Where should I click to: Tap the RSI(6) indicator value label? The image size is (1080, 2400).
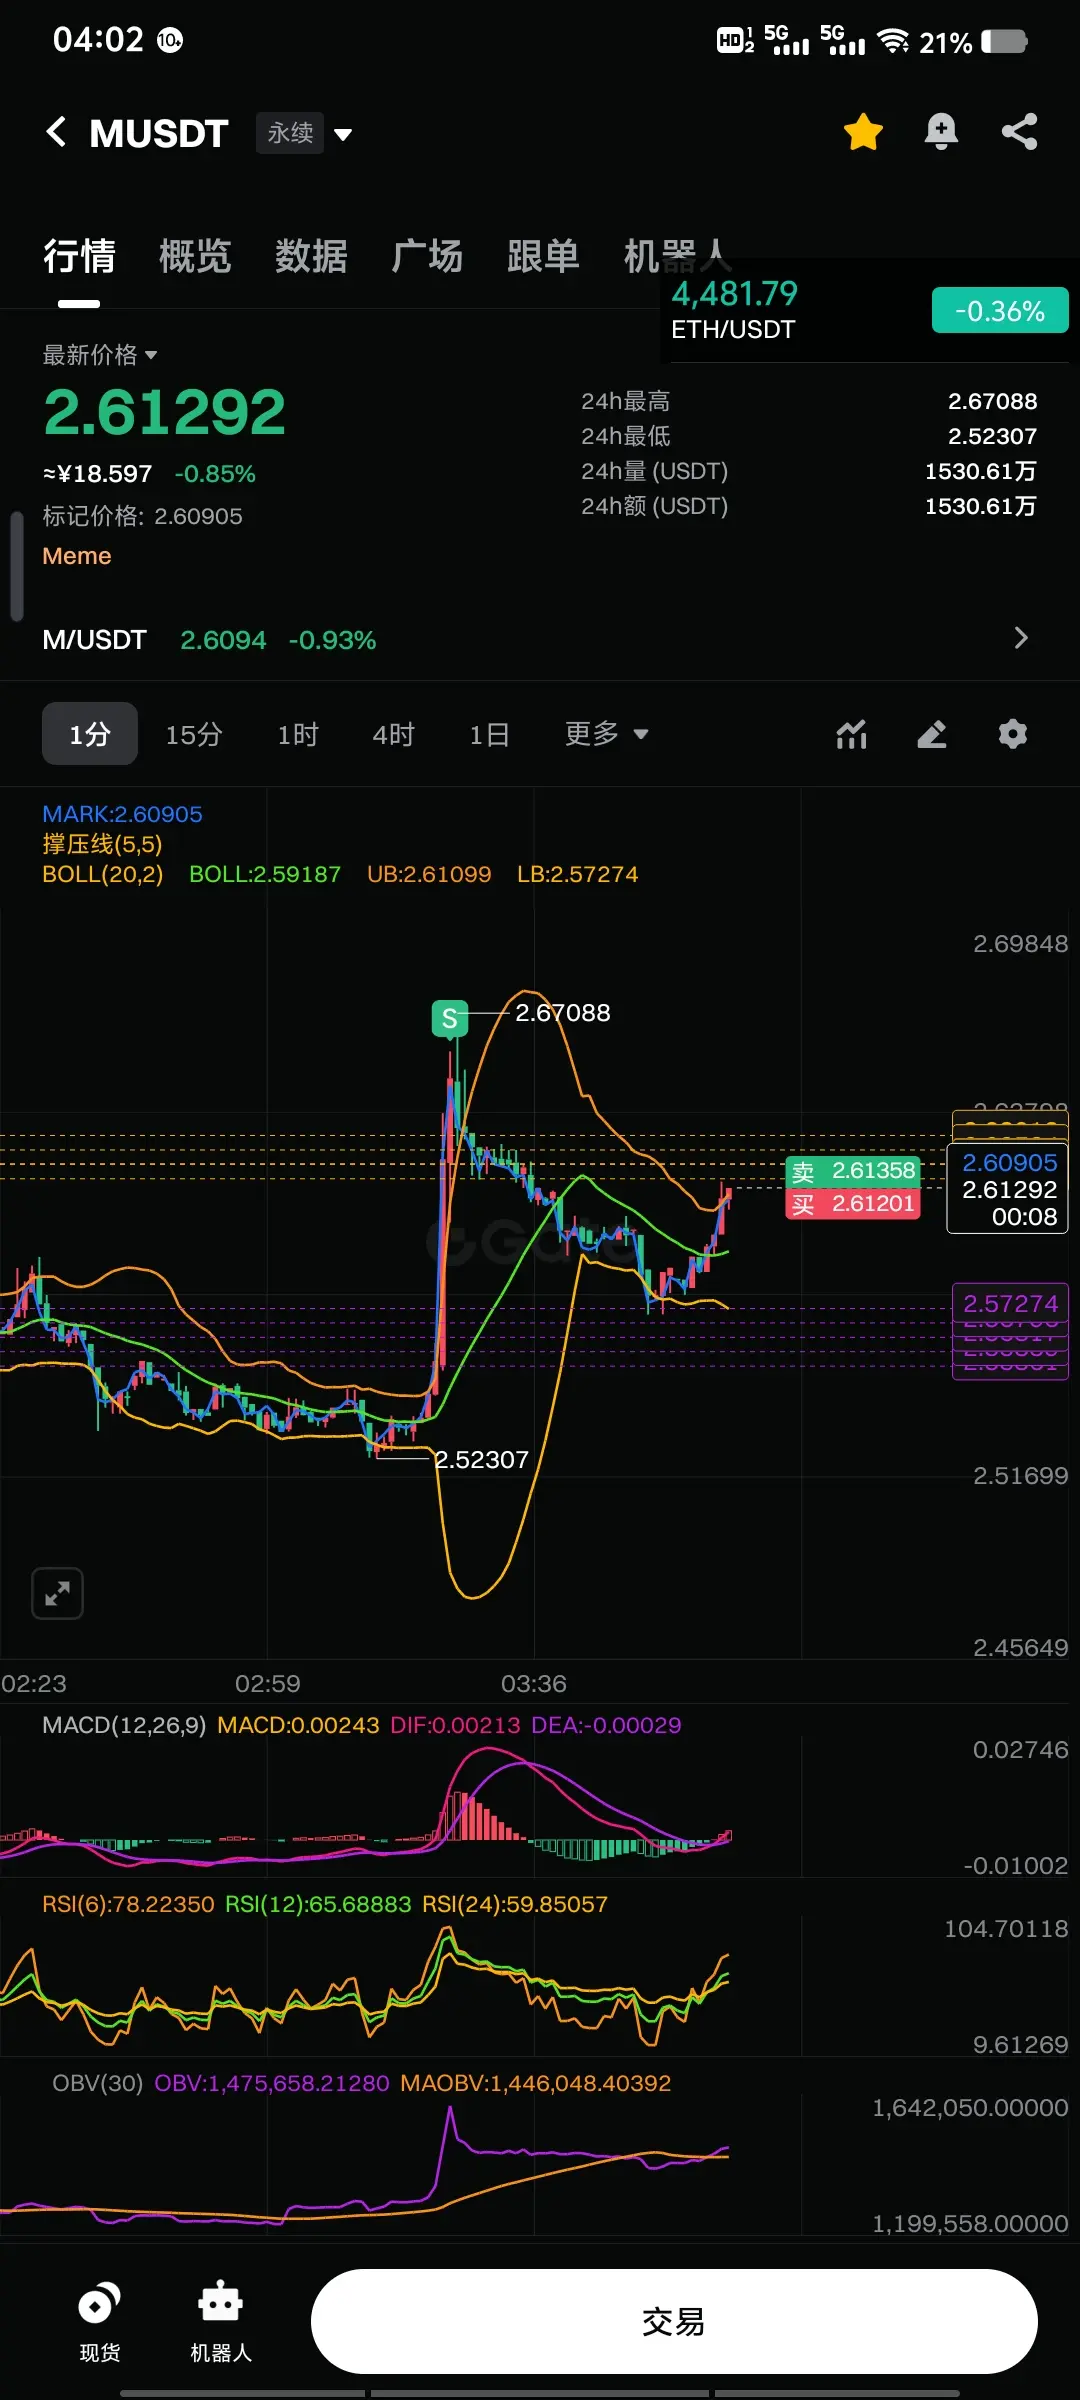[x=128, y=1904]
